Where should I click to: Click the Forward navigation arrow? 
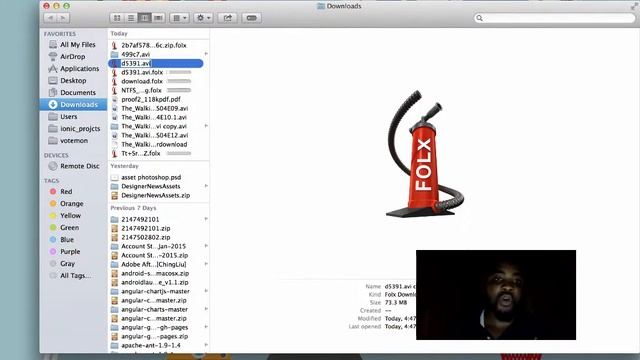(x=63, y=18)
